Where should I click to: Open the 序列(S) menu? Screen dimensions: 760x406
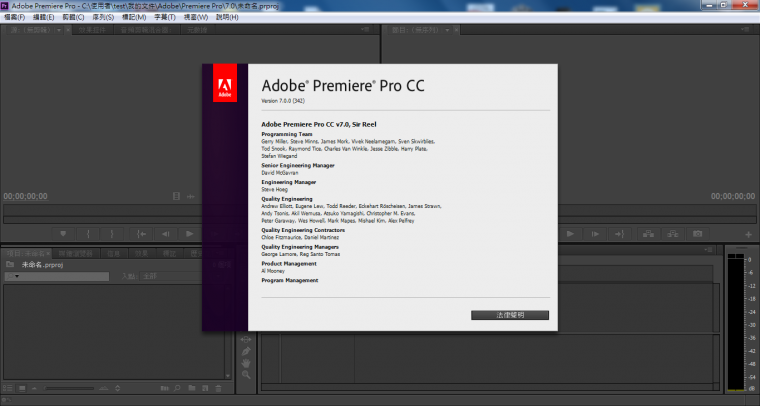click(103, 17)
